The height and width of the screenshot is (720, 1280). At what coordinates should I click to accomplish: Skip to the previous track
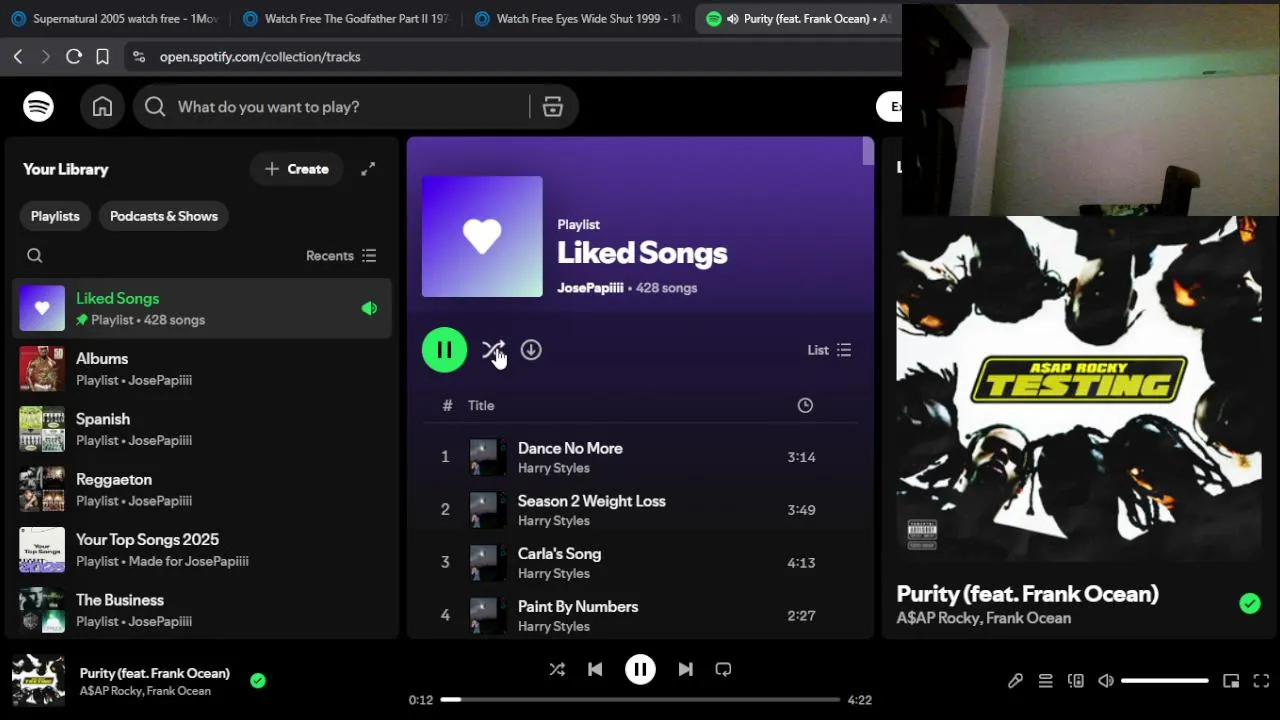pos(595,670)
